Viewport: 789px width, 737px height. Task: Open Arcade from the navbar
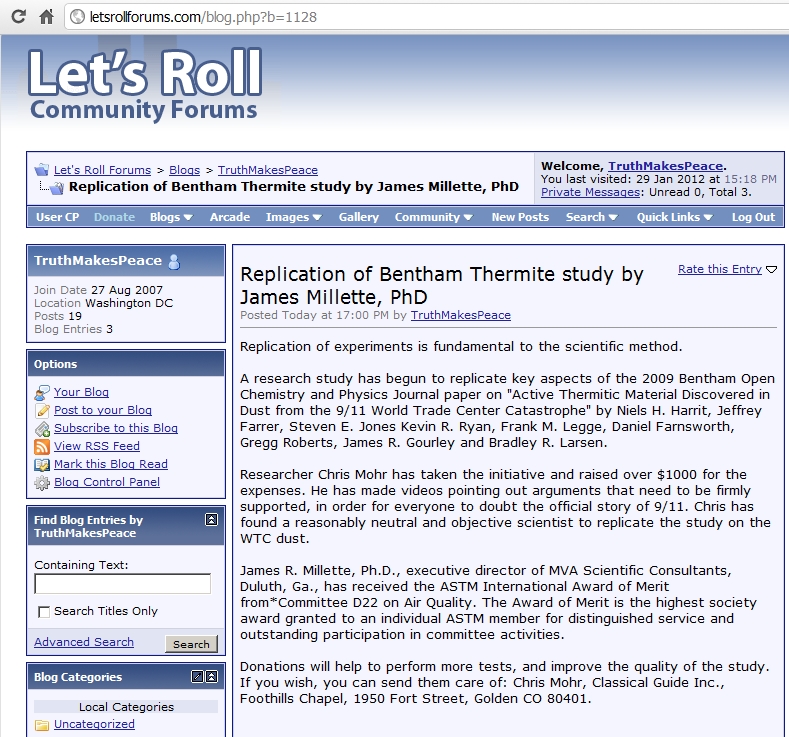tap(229, 217)
